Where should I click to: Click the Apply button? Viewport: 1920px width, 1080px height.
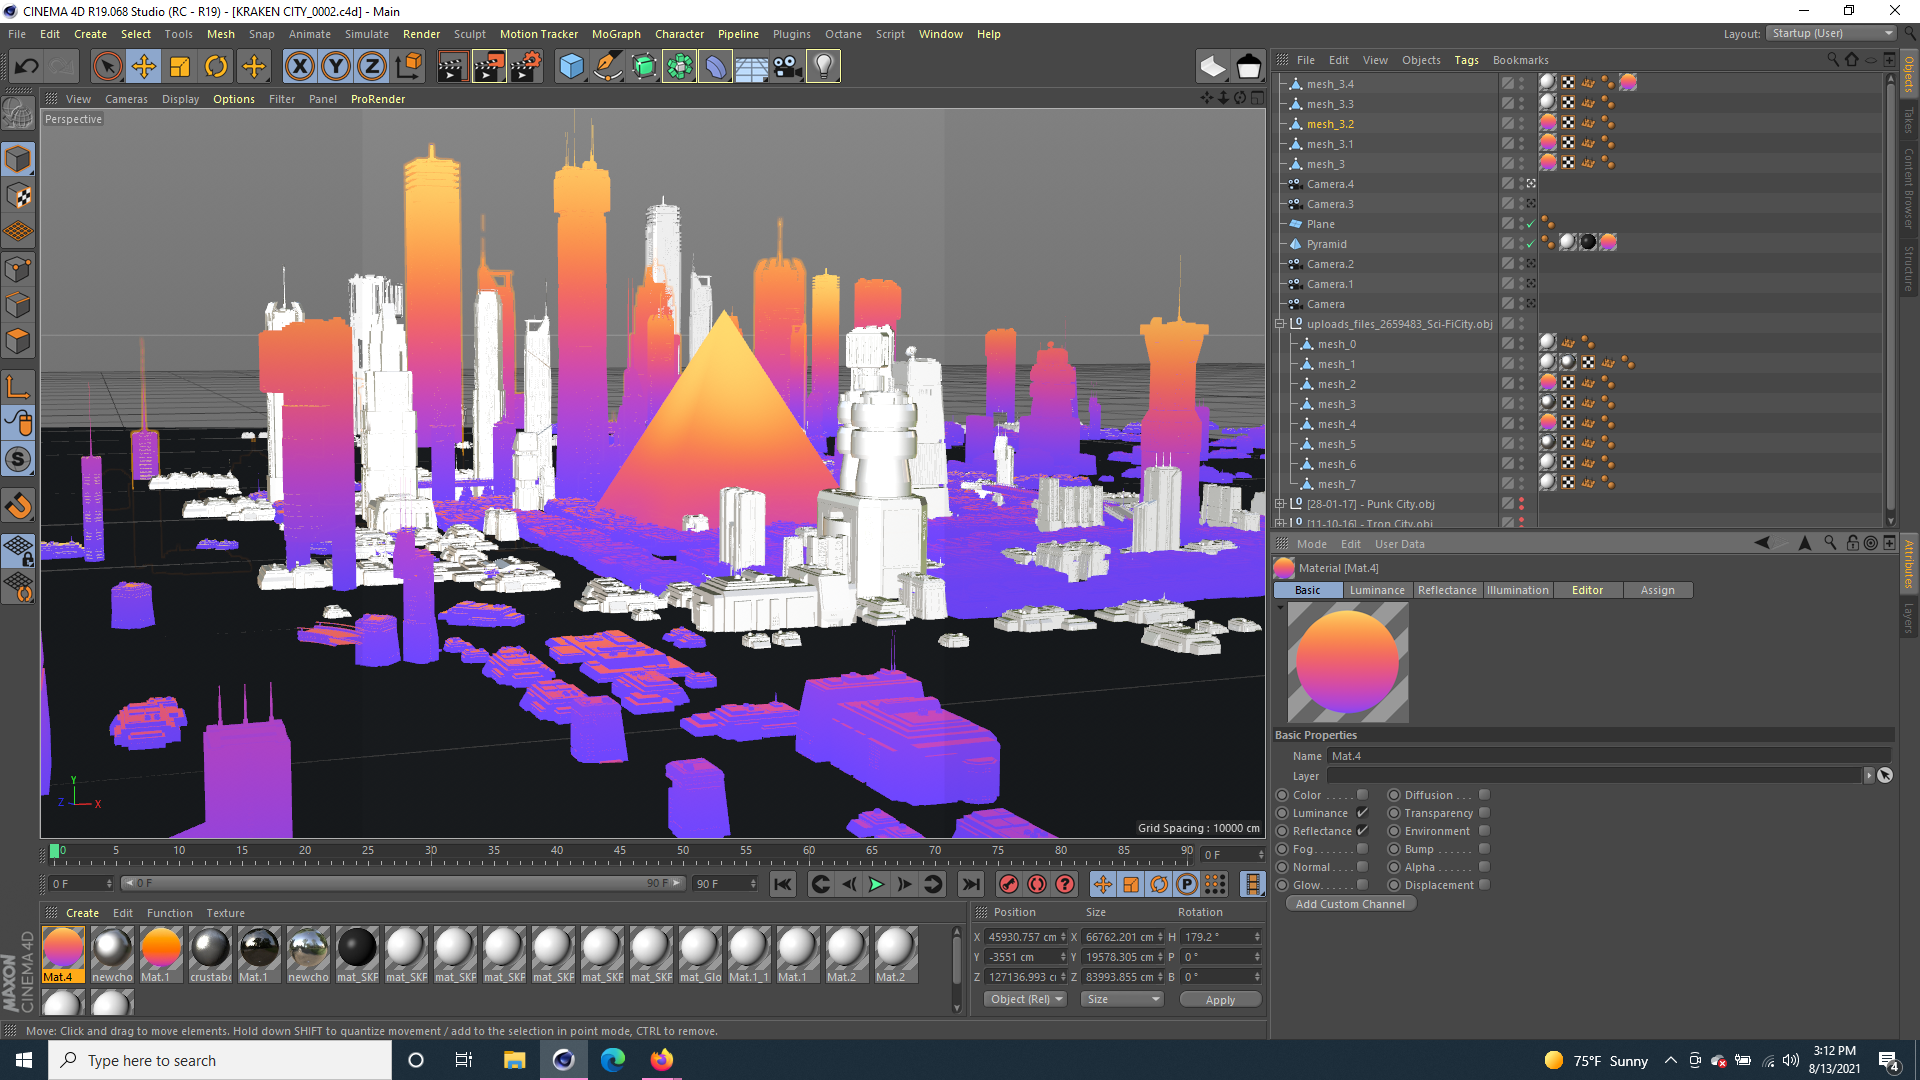(1220, 999)
